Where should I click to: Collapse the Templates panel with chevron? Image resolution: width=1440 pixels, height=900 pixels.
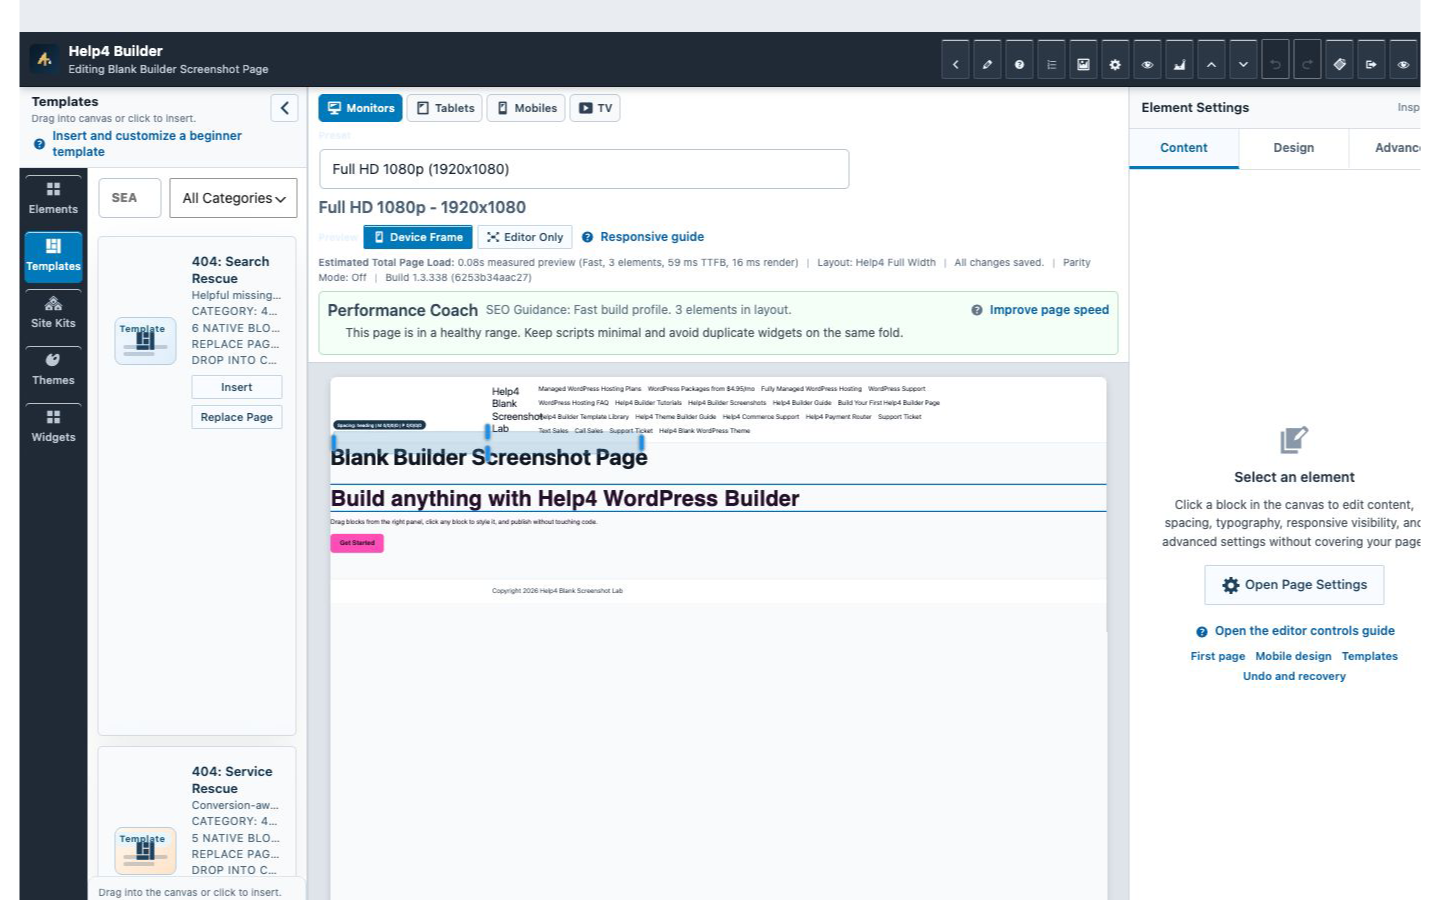[x=284, y=108]
